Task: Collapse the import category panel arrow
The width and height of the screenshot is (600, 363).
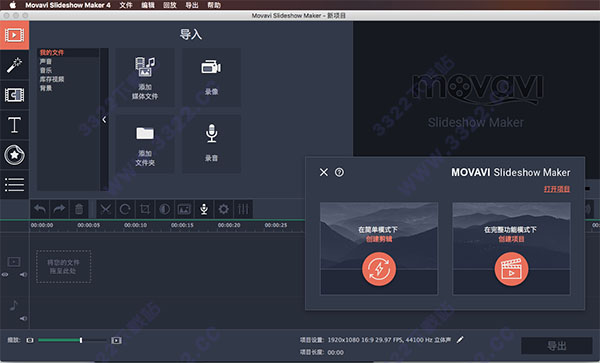Action: click(104, 120)
